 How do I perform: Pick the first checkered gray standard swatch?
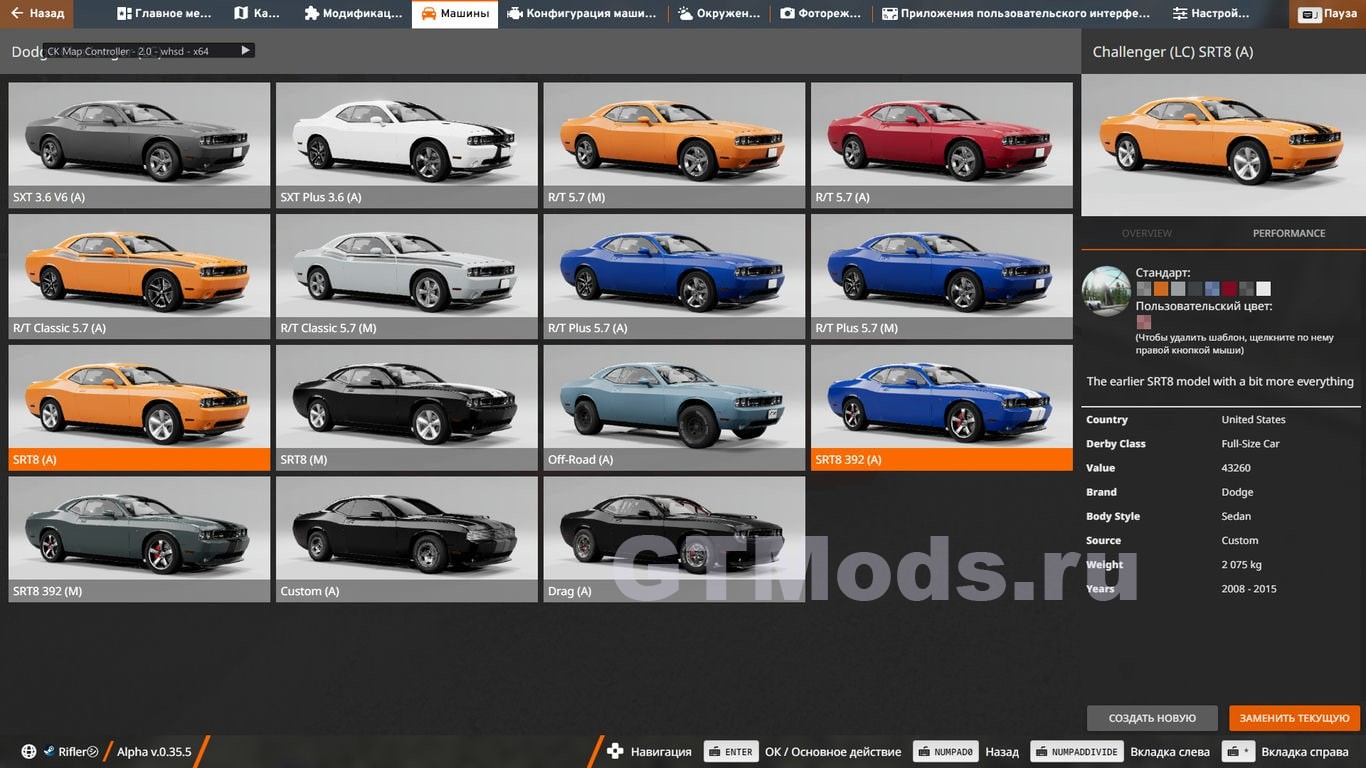click(1144, 289)
